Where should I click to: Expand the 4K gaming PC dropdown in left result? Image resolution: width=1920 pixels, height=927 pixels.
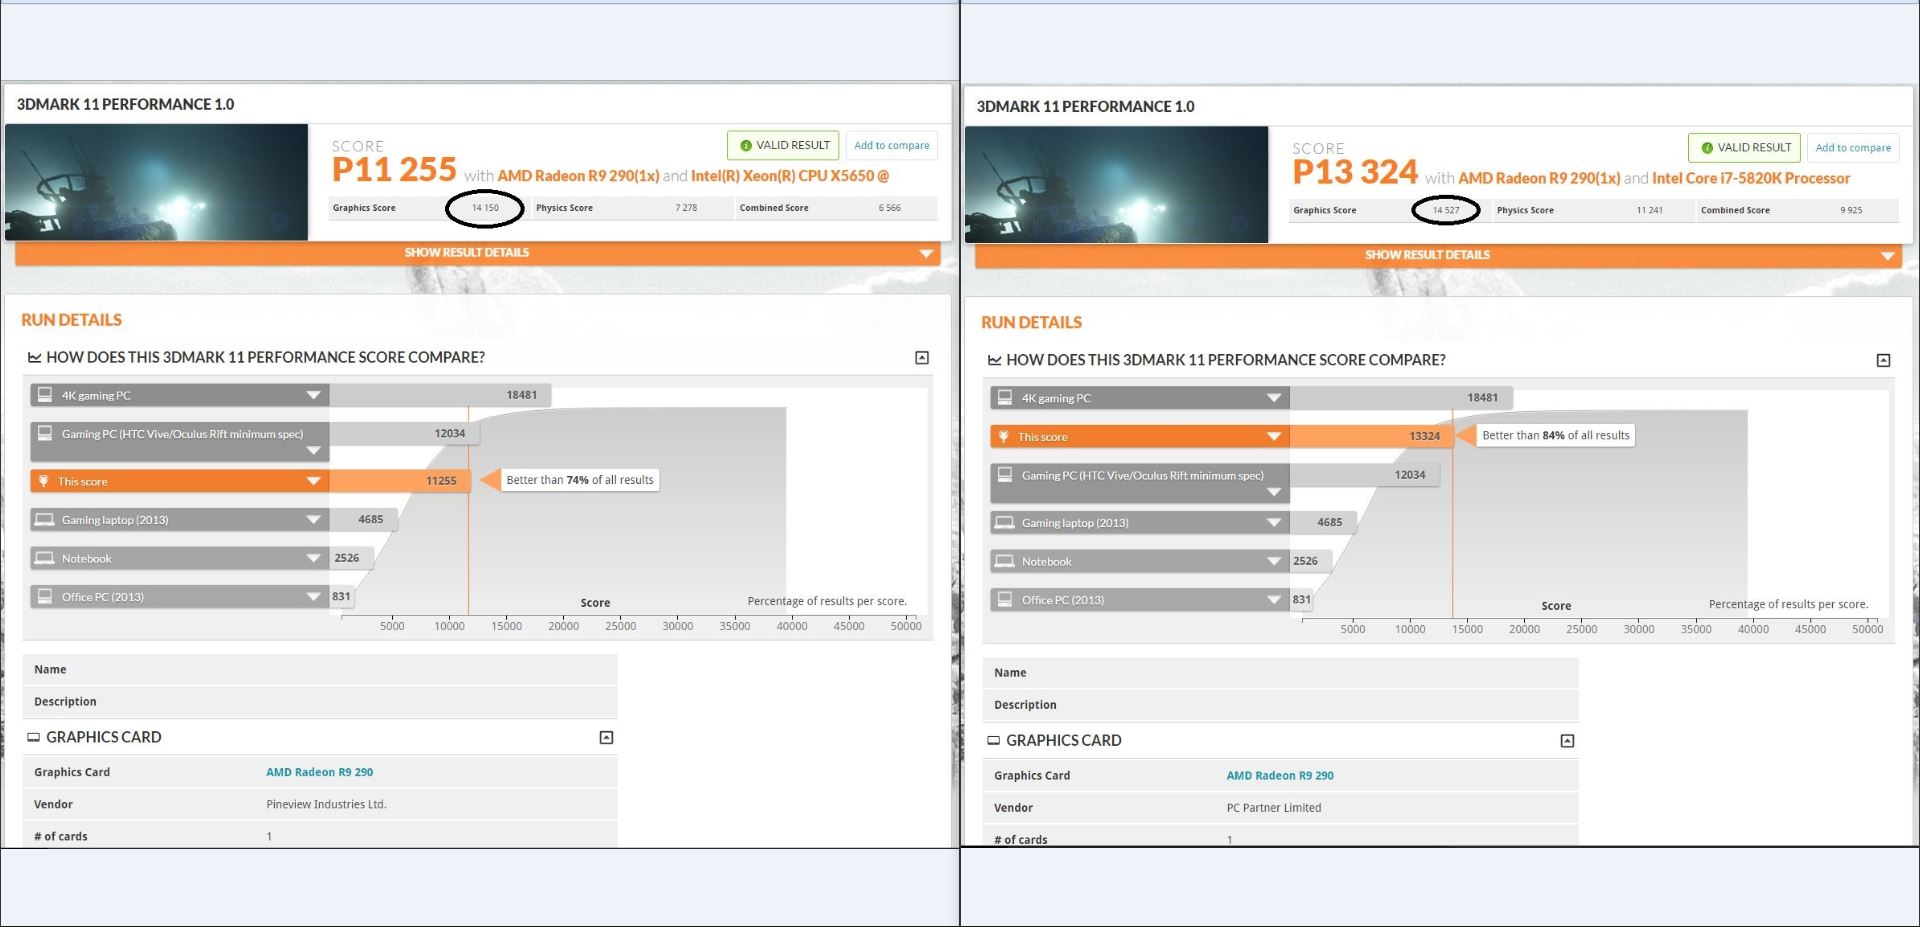(x=313, y=396)
